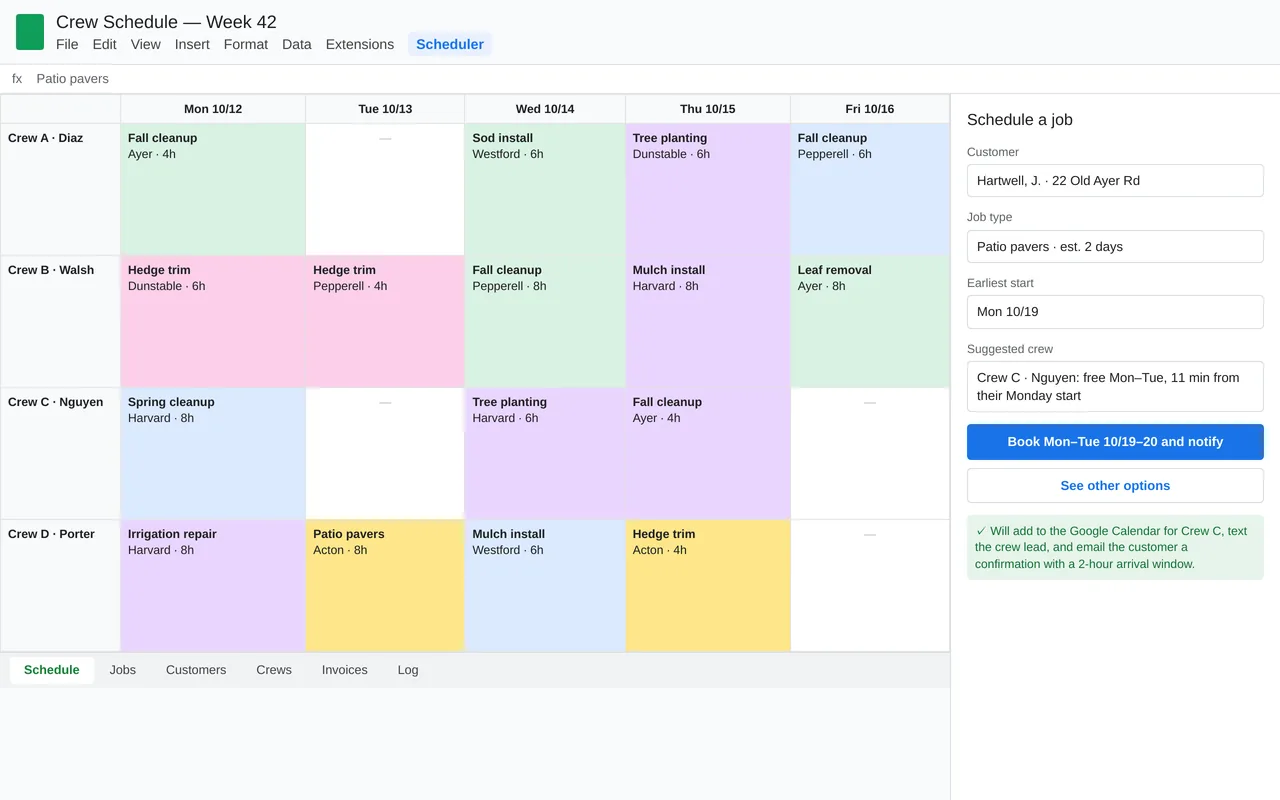Click the Suggested crew field

pos(1115,387)
